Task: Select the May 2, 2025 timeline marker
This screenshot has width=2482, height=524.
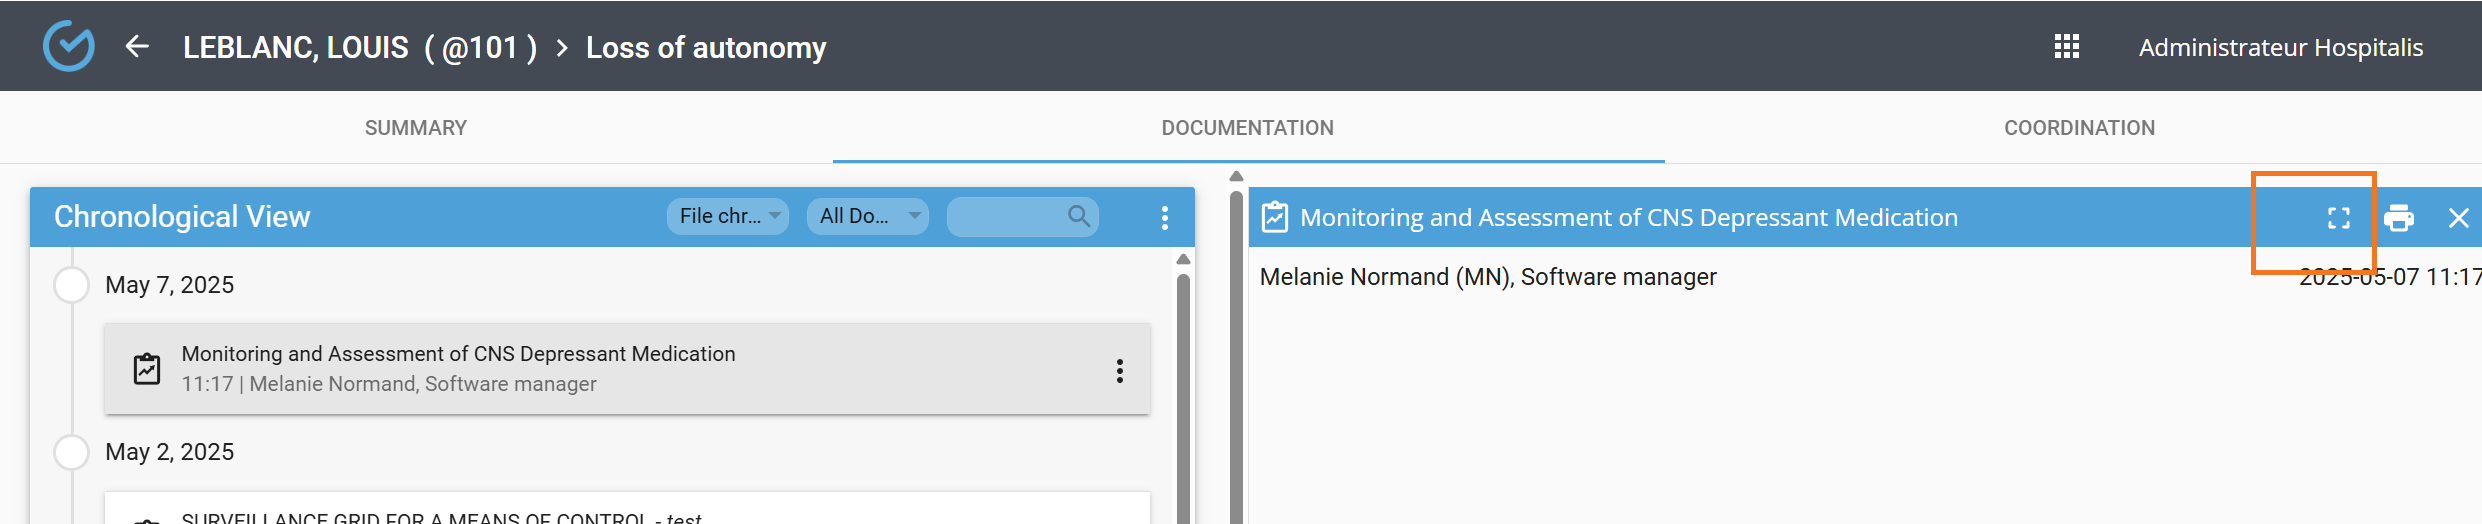Action: [x=72, y=452]
